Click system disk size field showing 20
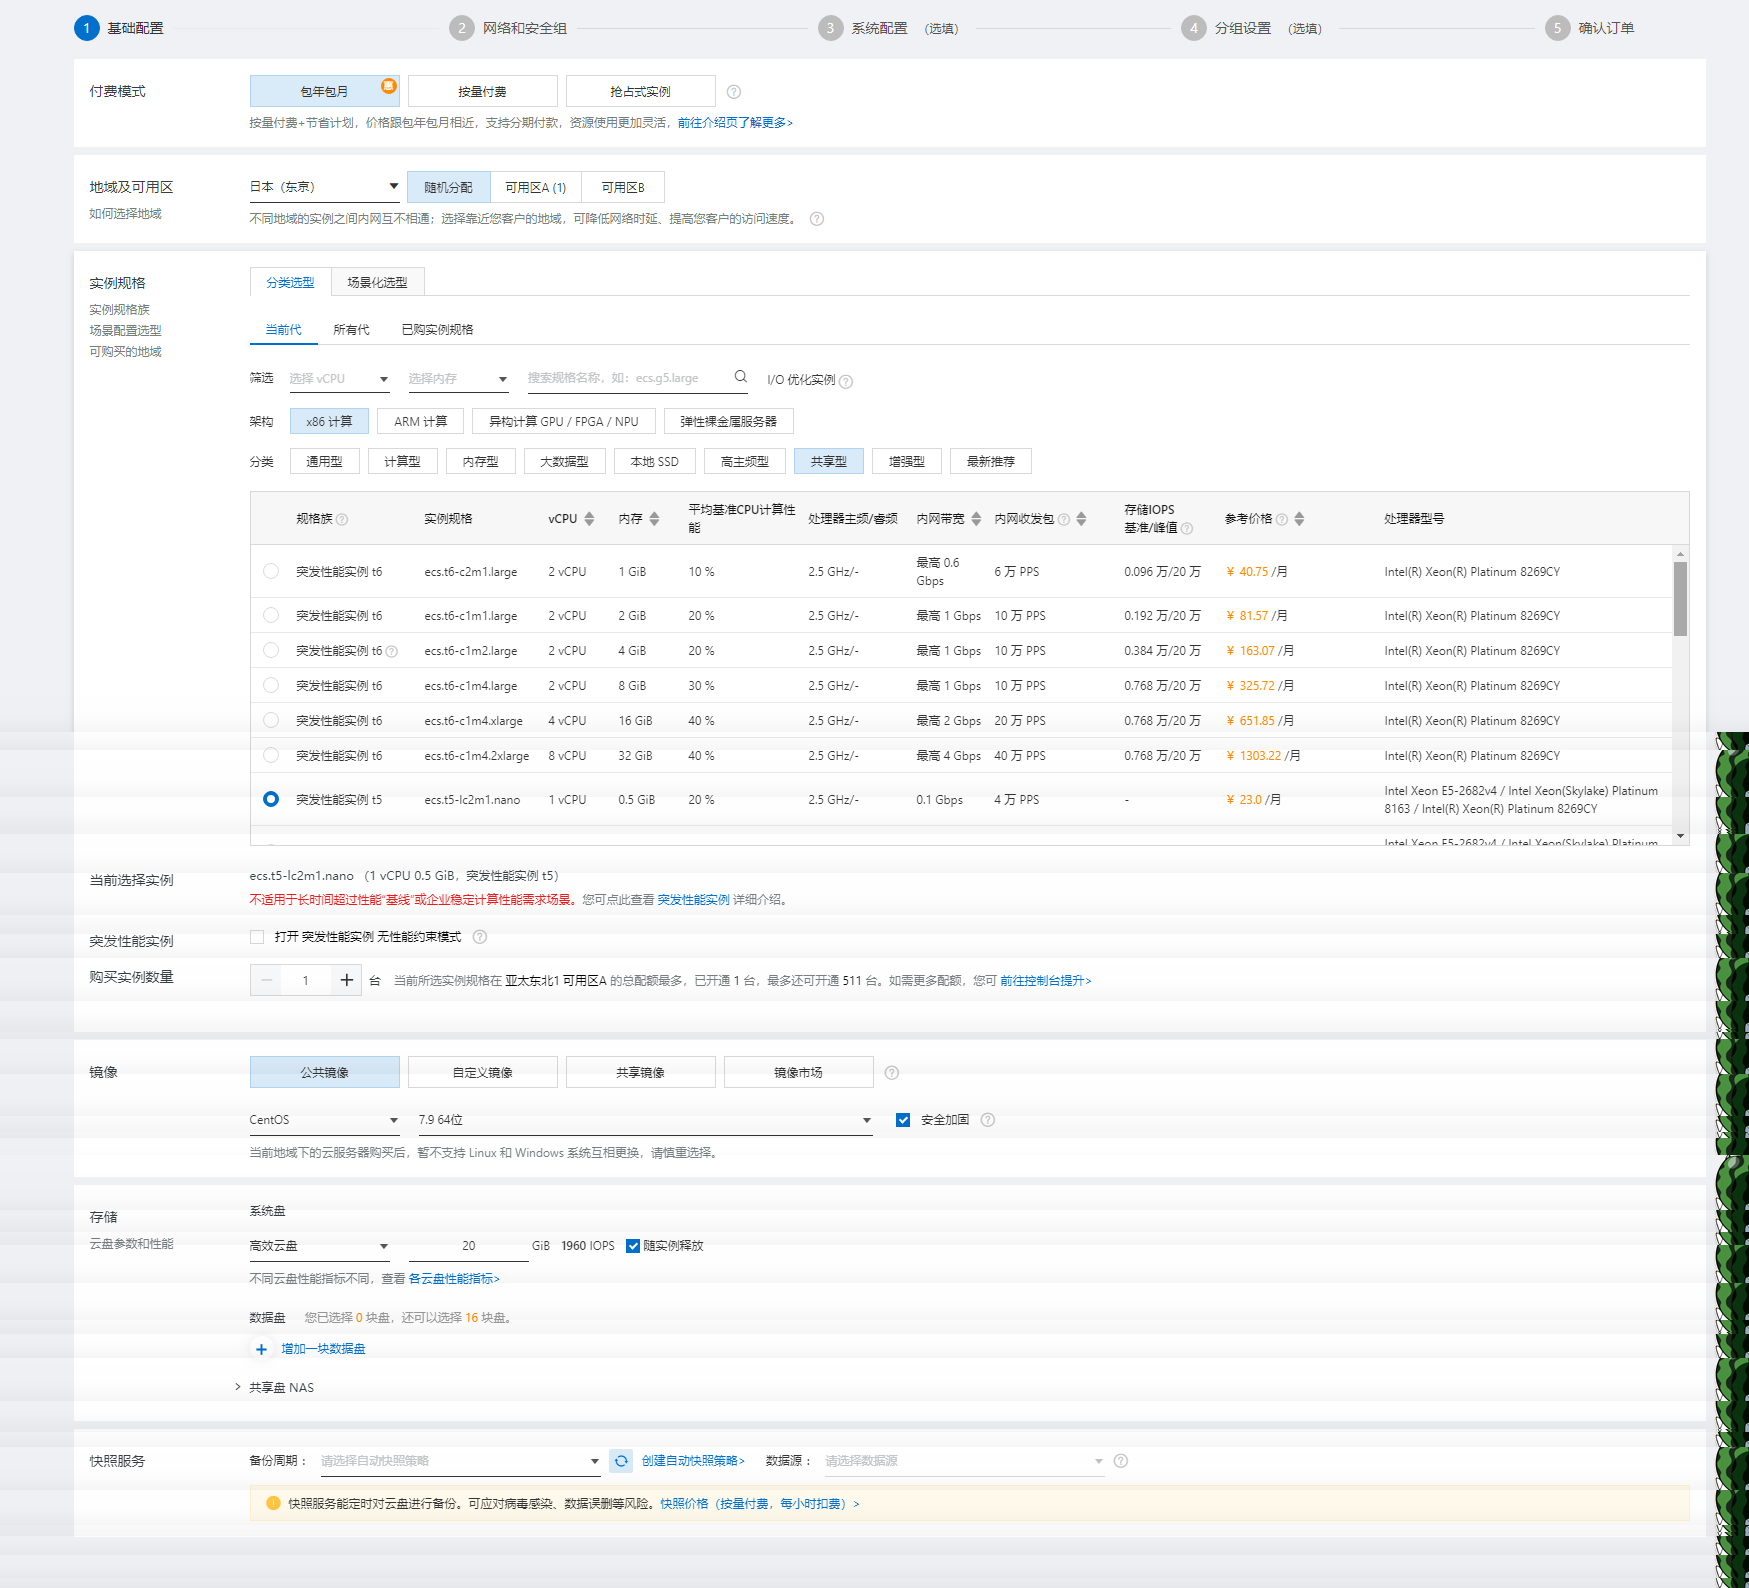 468,1246
